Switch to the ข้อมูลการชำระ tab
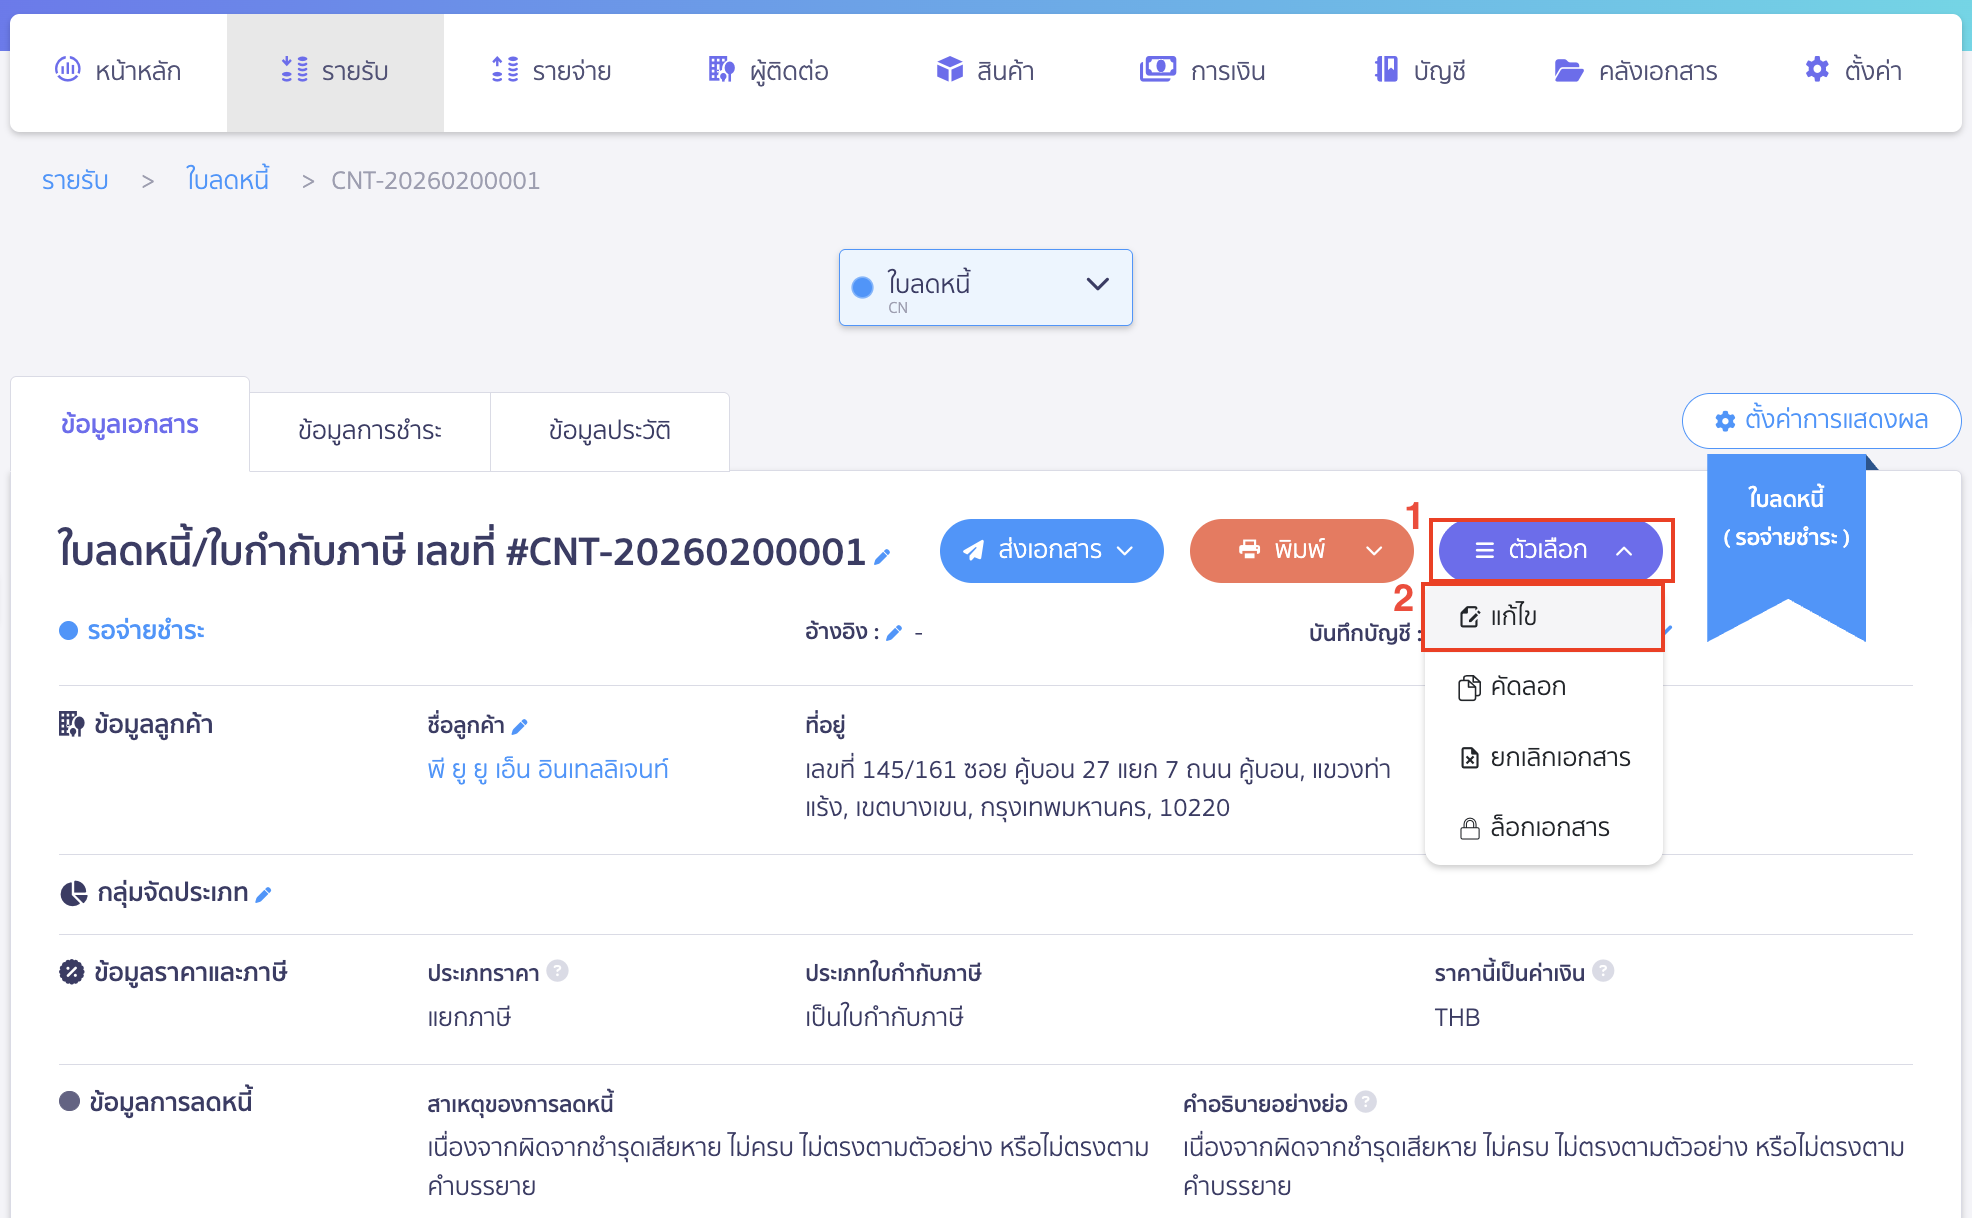The width and height of the screenshot is (1972, 1218). click(x=369, y=431)
